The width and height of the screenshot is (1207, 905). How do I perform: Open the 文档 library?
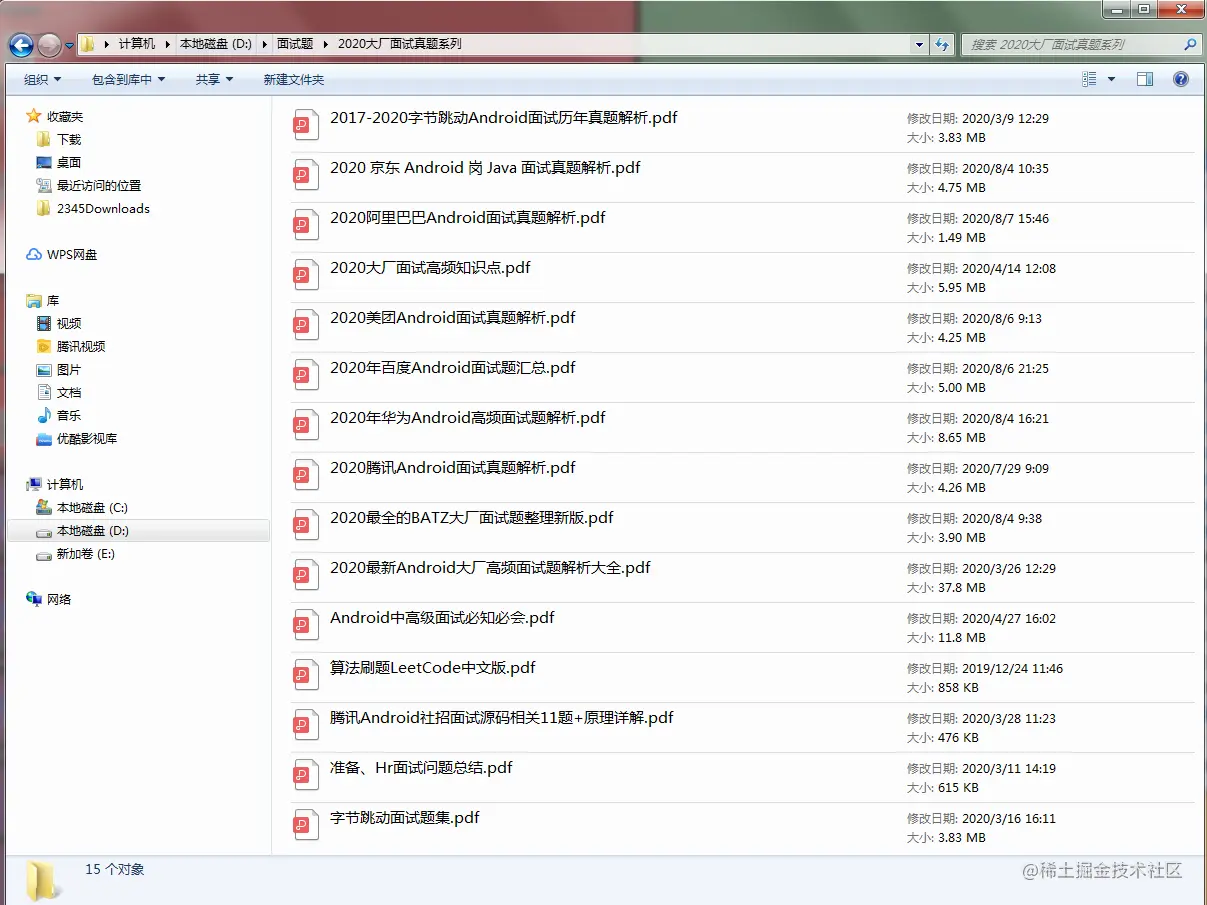[69, 392]
